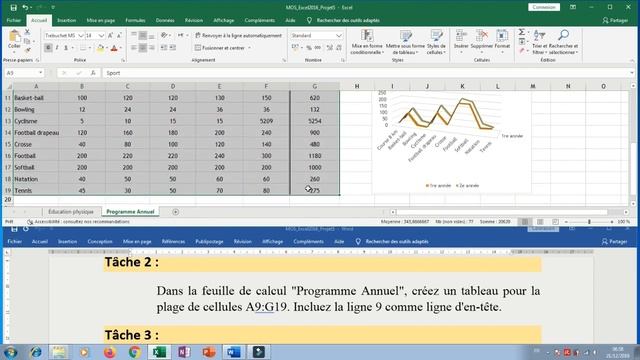
Task: Open the Word Conception tab
Action: tap(100, 242)
